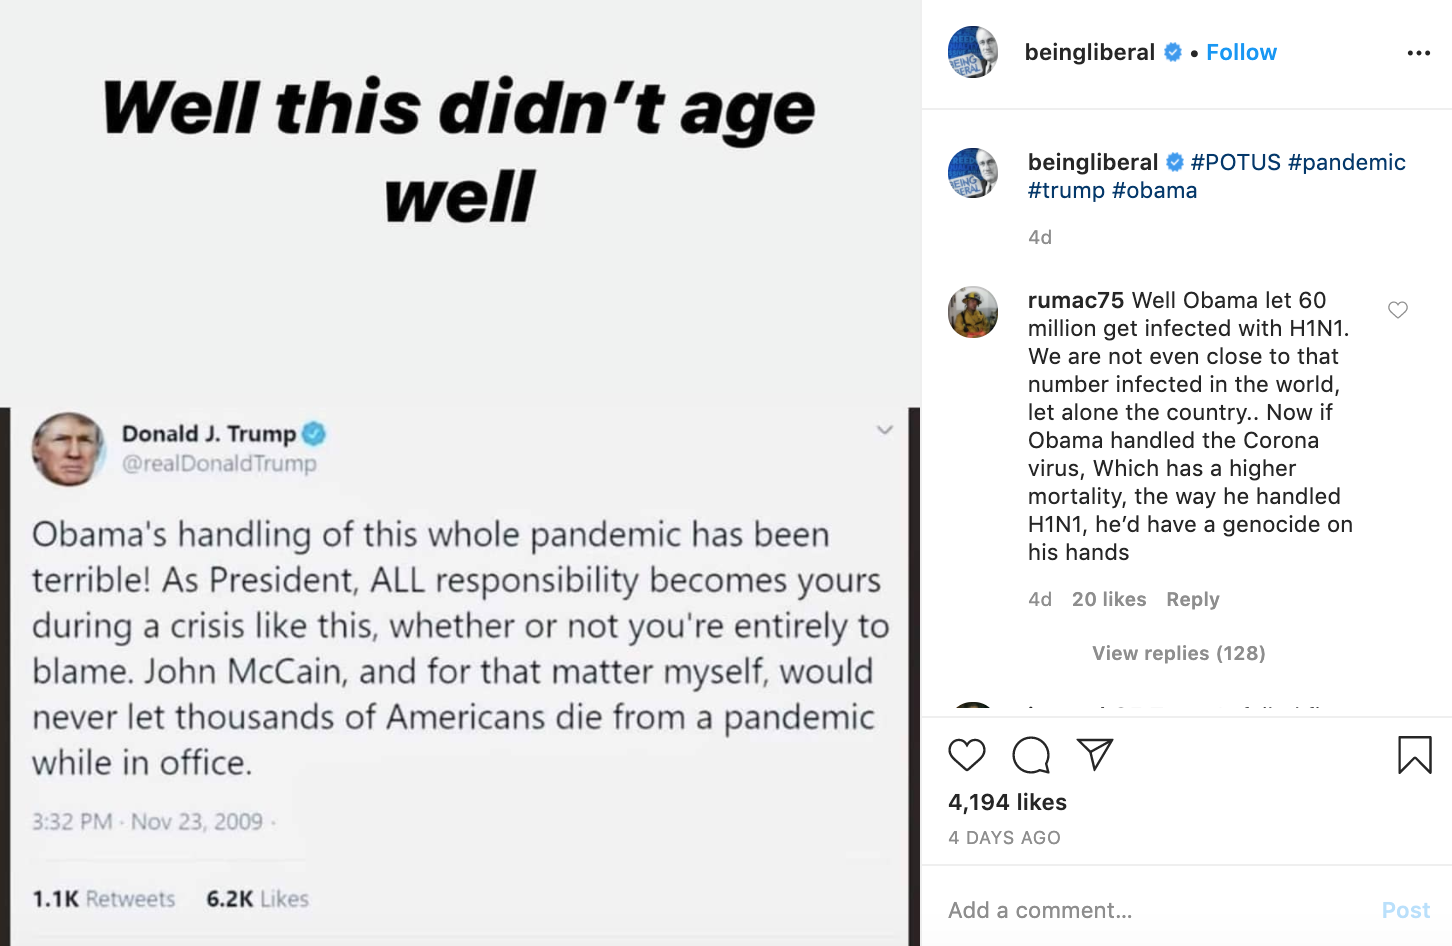Click rumac75's profile picture
The height and width of the screenshot is (946, 1452).
(973, 312)
